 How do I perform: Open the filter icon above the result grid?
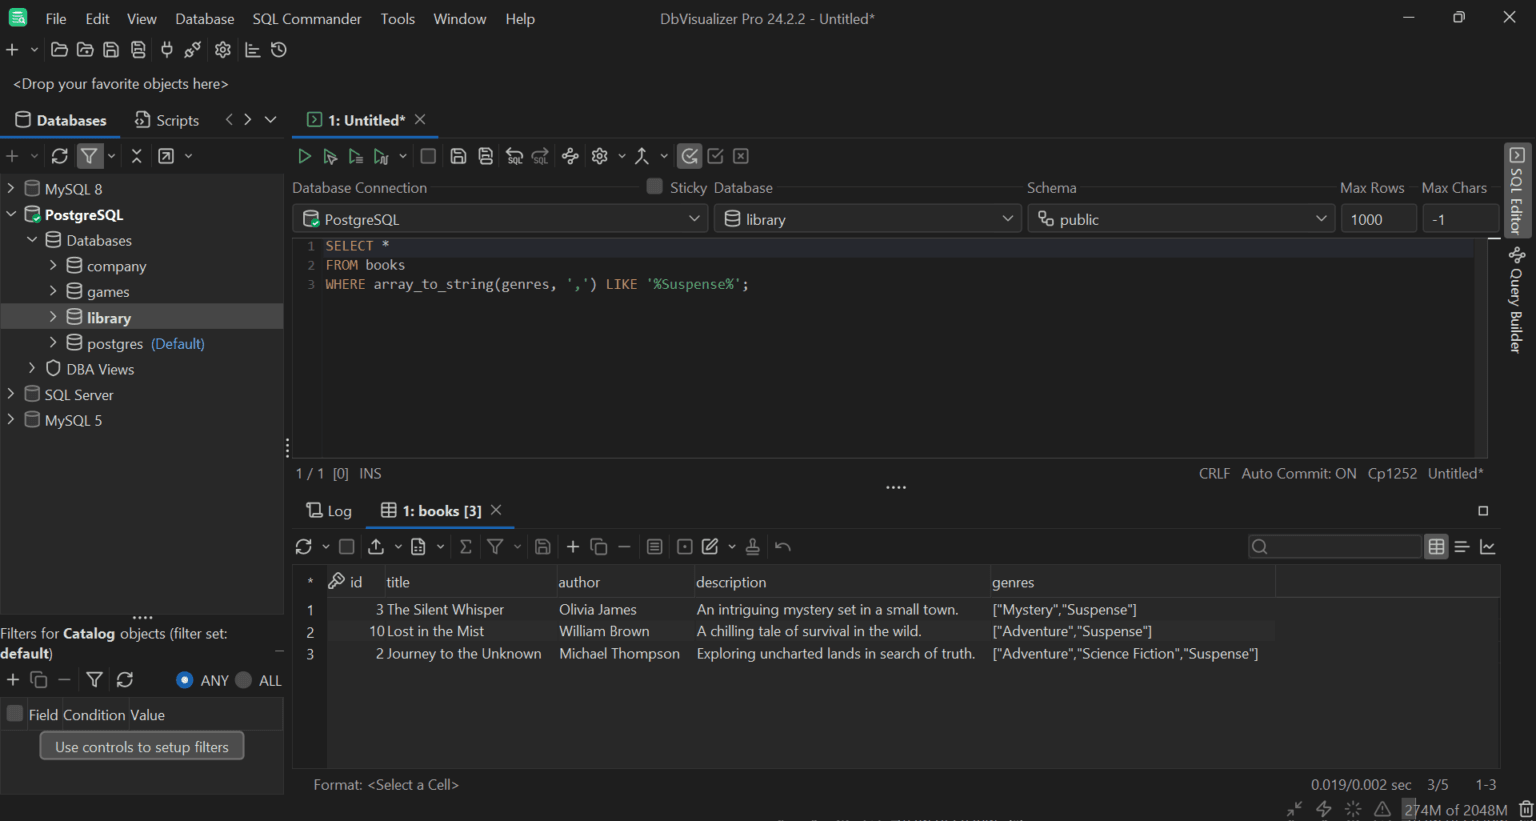point(497,546)
